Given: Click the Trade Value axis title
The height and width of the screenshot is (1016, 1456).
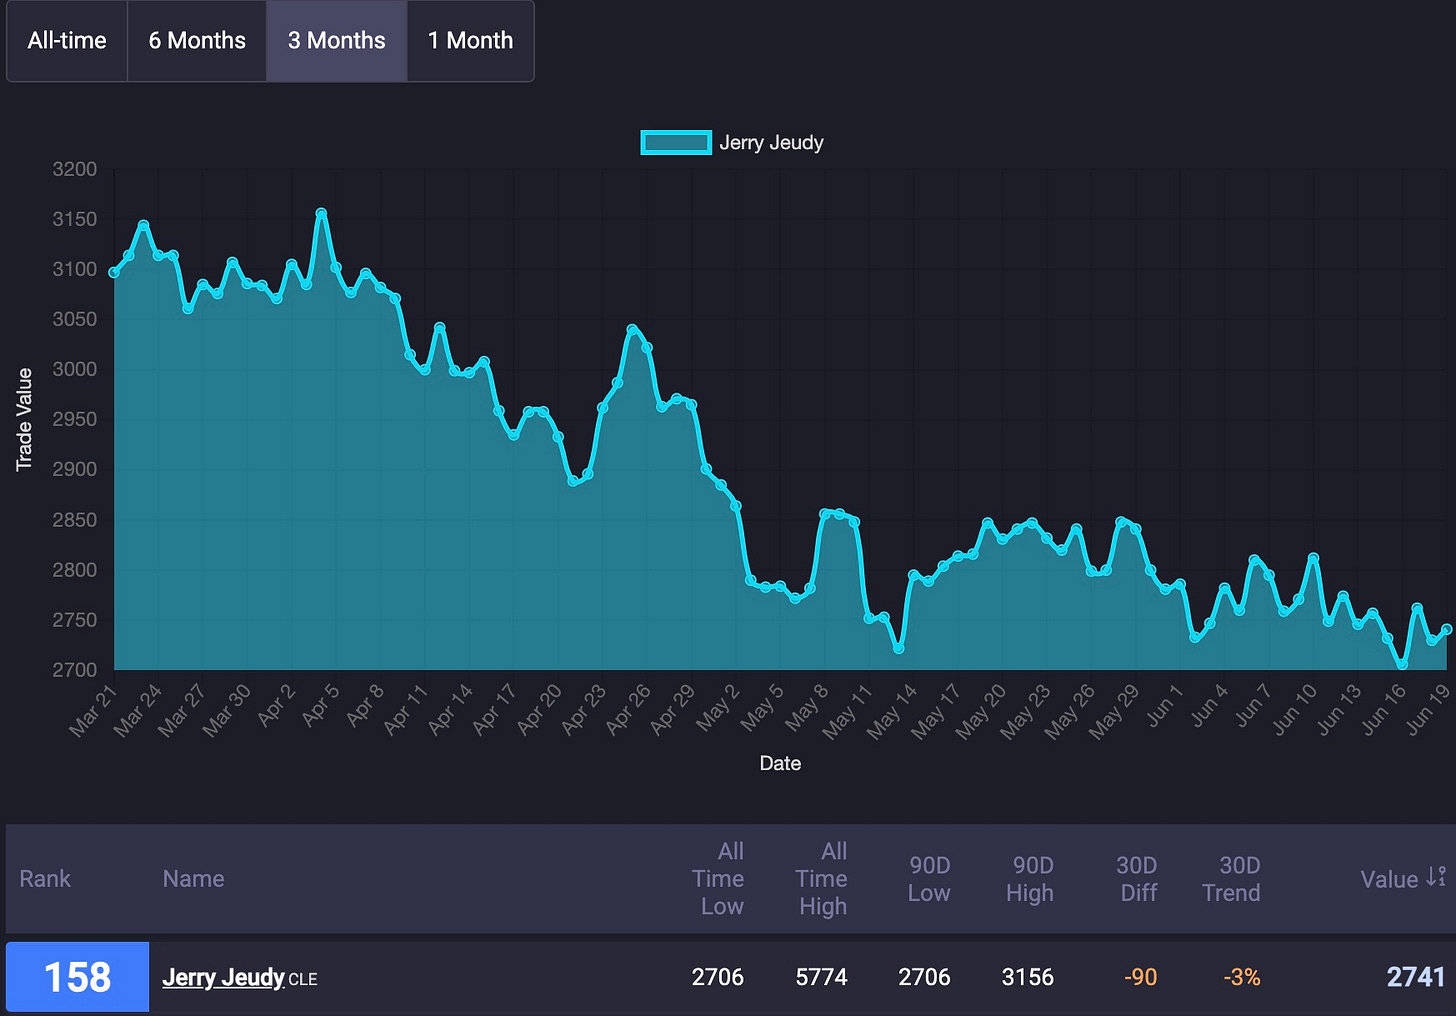Looking at the screenshot, I should (24, 420).
